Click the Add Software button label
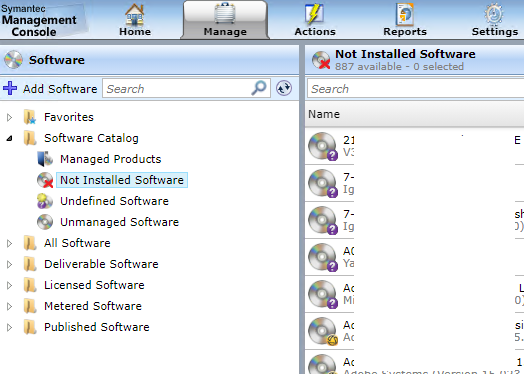 coord(60,89)
